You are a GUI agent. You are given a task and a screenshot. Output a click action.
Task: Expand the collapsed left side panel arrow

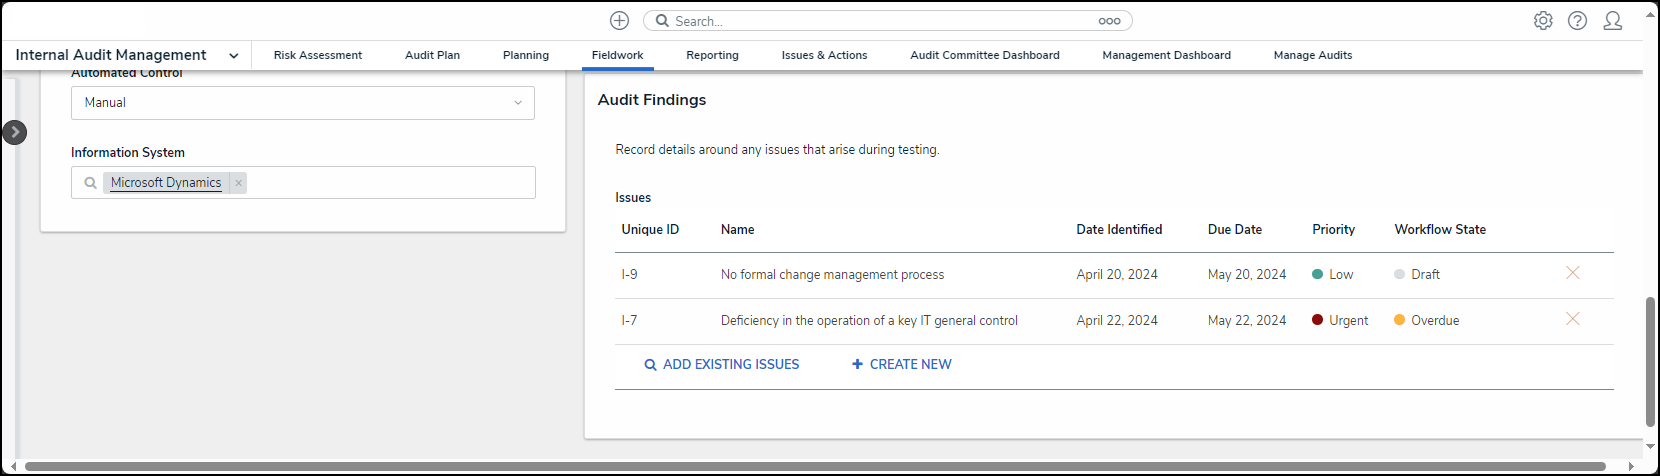[x=15, y=132]
